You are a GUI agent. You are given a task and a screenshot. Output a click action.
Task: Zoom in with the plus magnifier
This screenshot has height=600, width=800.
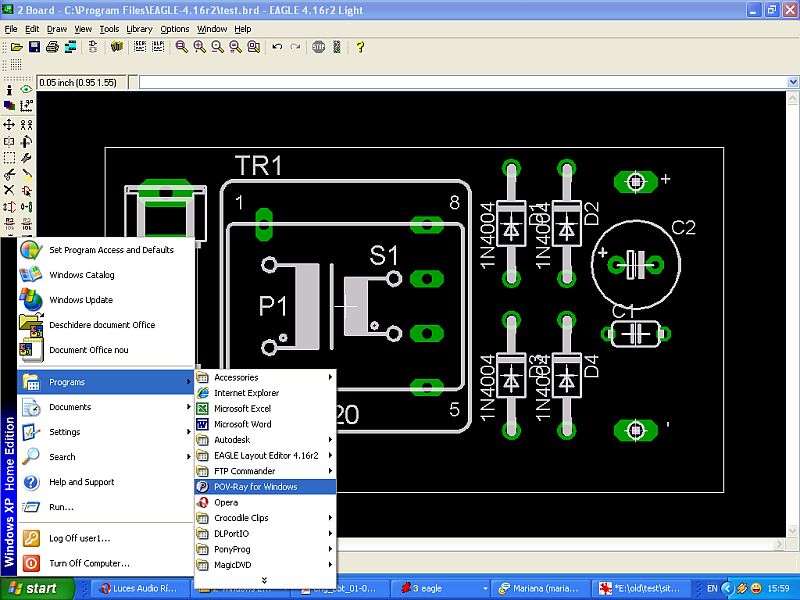tap(199, 47)
